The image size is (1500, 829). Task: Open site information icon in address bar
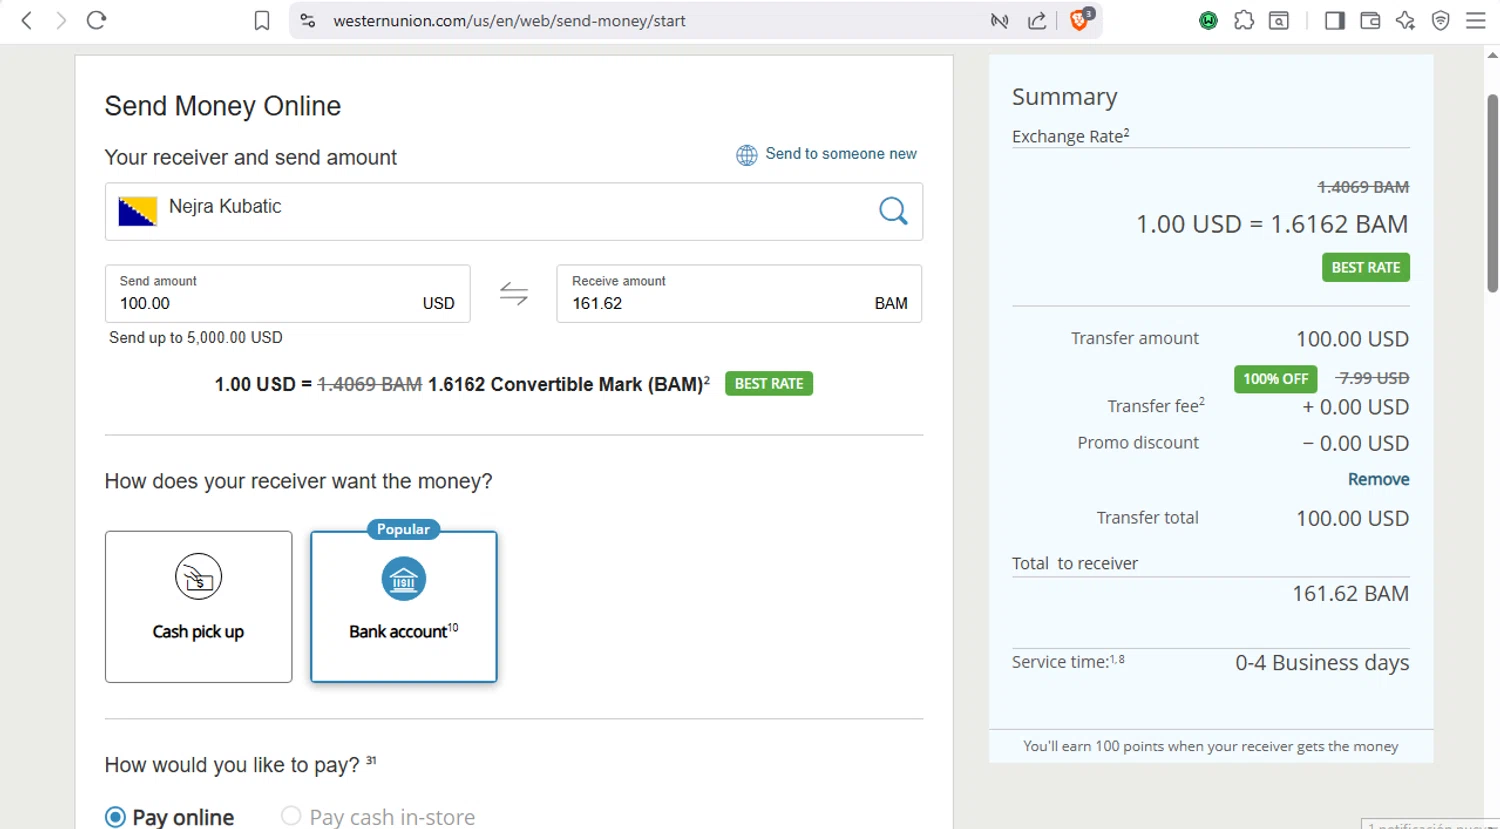coord(308,20)
